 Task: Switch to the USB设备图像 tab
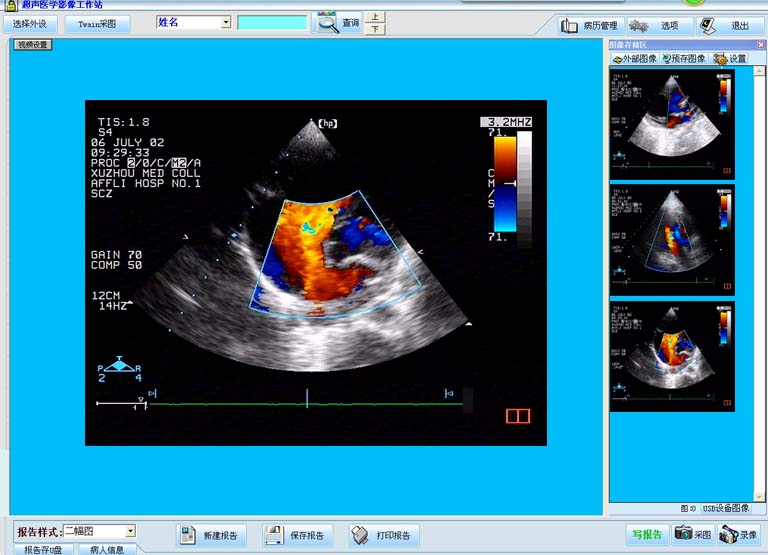coord(726,508)
